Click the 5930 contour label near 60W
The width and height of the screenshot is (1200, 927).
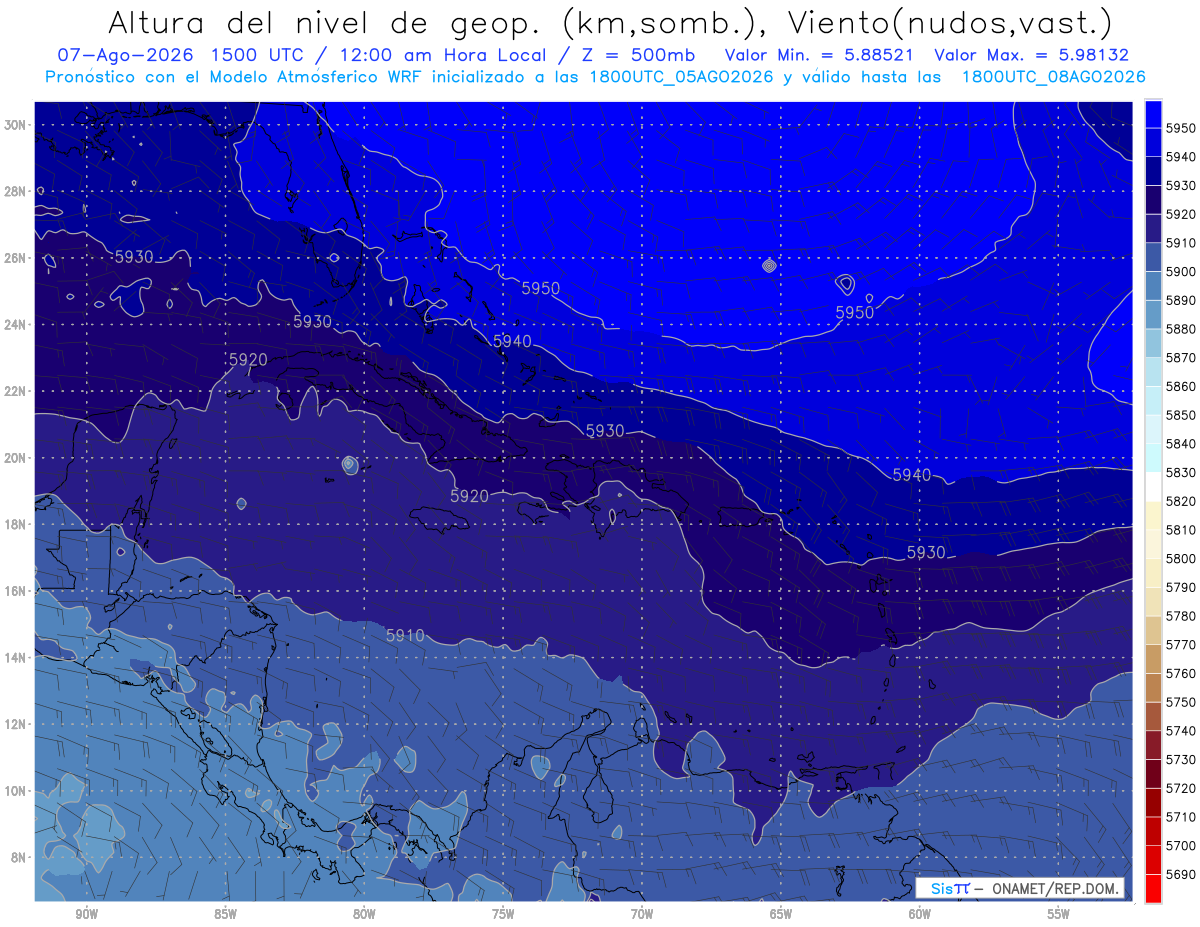click(x=926, y=552)
